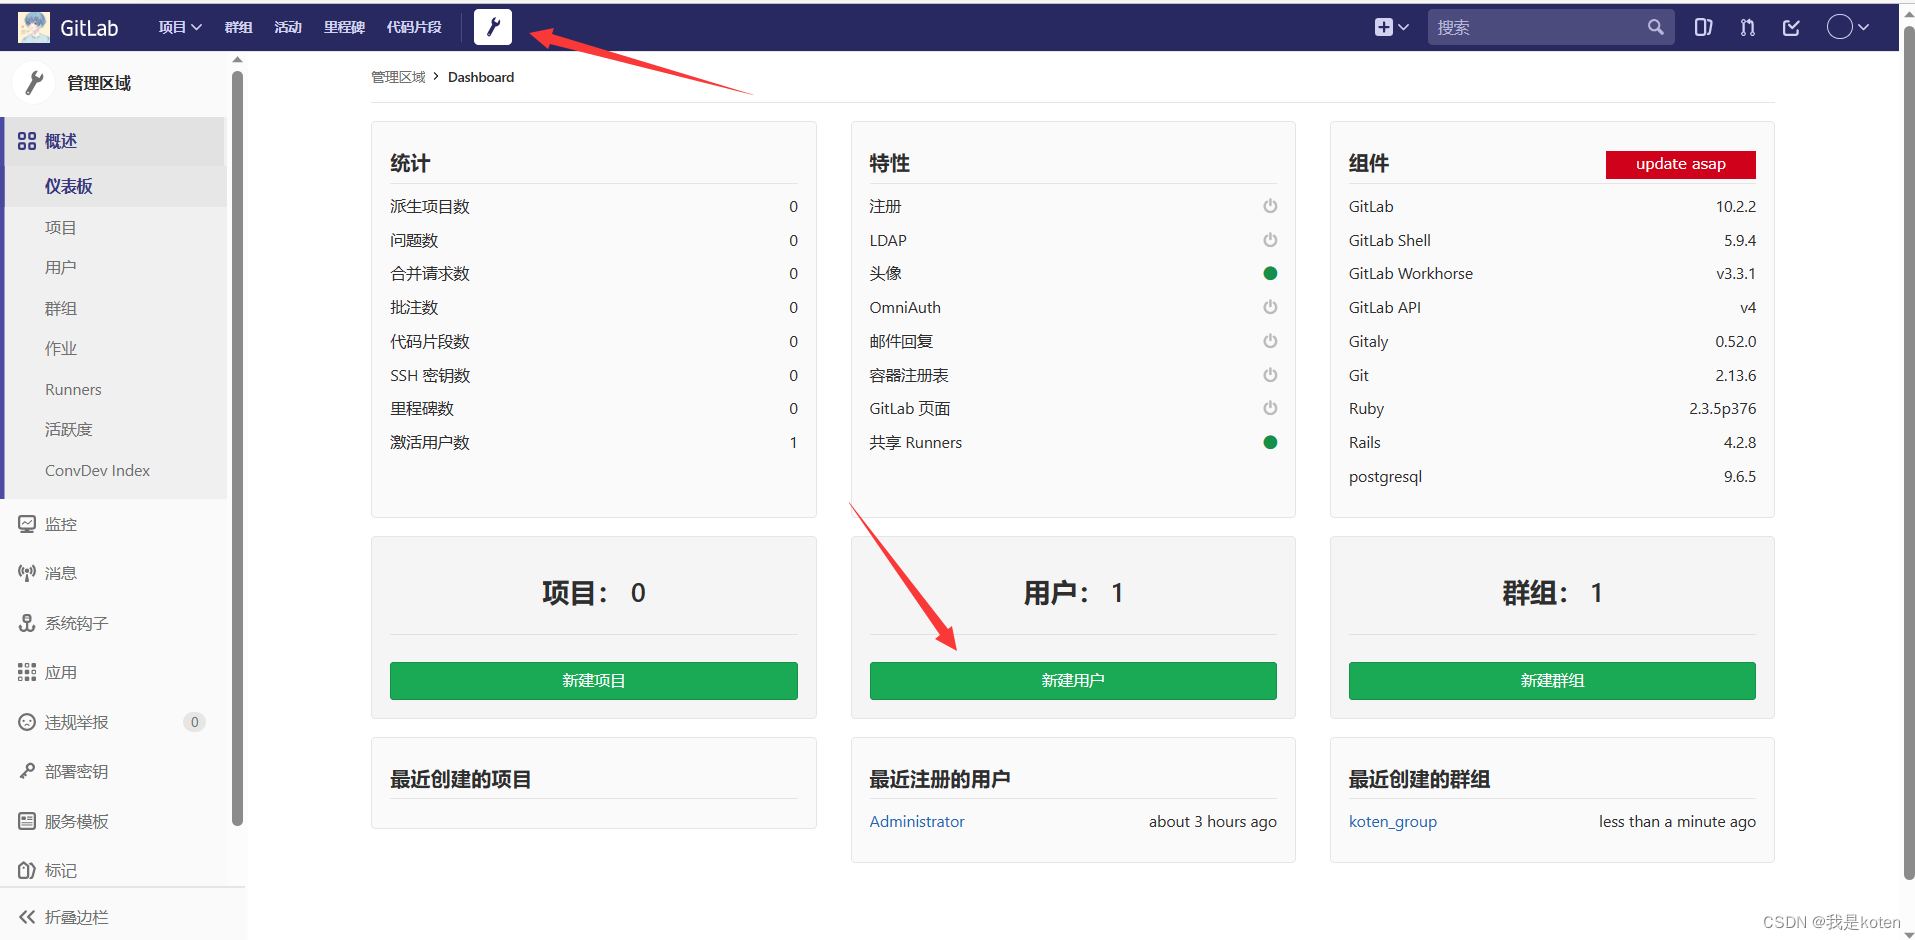Click the 头像 green status dot
This screenshot has width=1915, height=940.
coord(1270,273)
